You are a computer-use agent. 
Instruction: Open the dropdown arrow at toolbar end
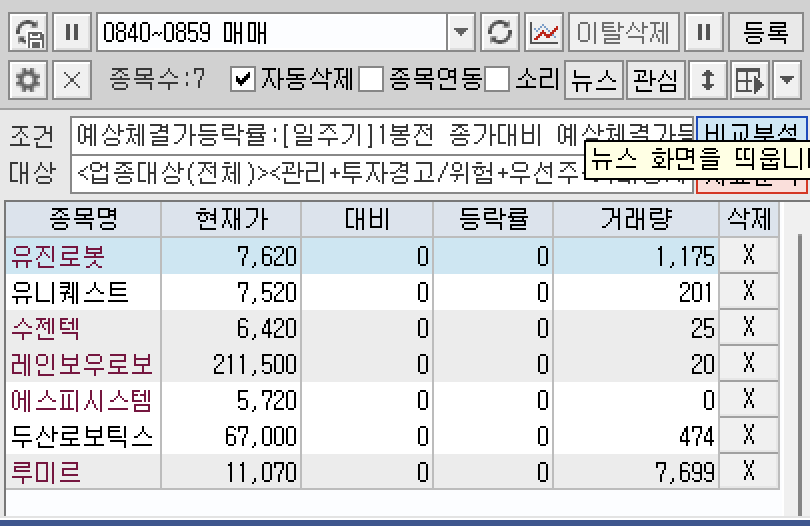[787, 80]
